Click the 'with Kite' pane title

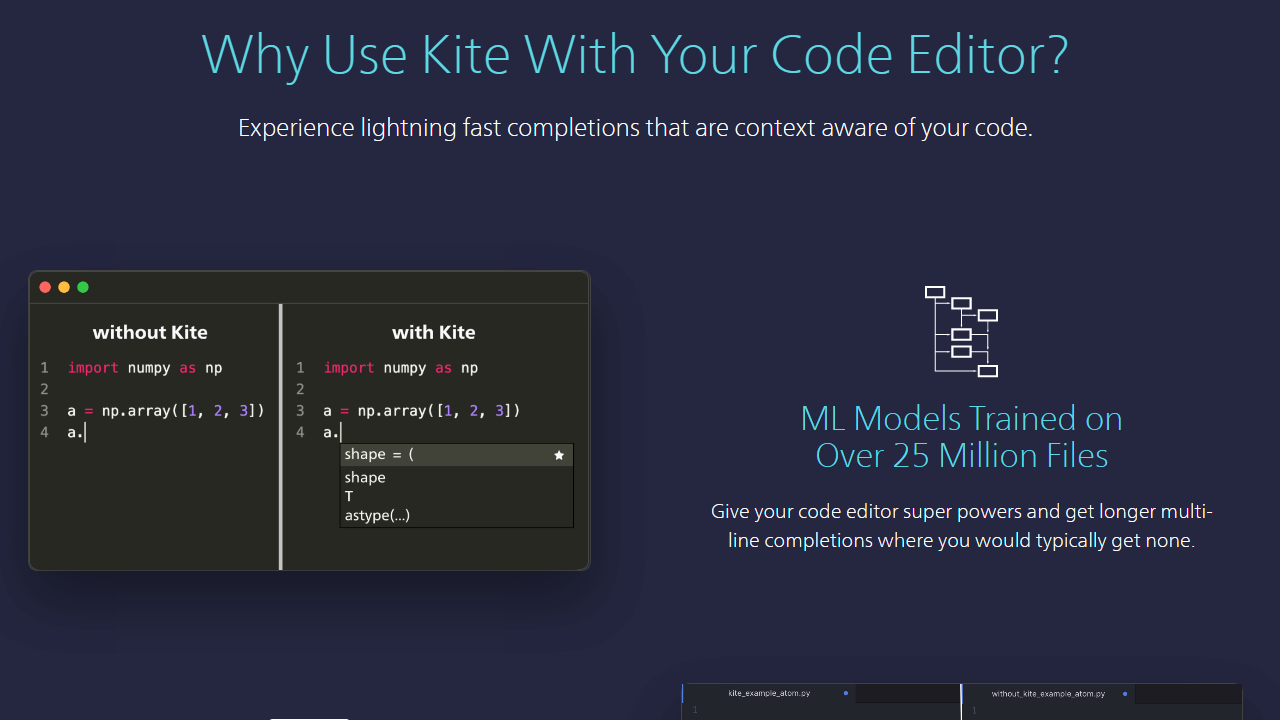coord(433,333)
